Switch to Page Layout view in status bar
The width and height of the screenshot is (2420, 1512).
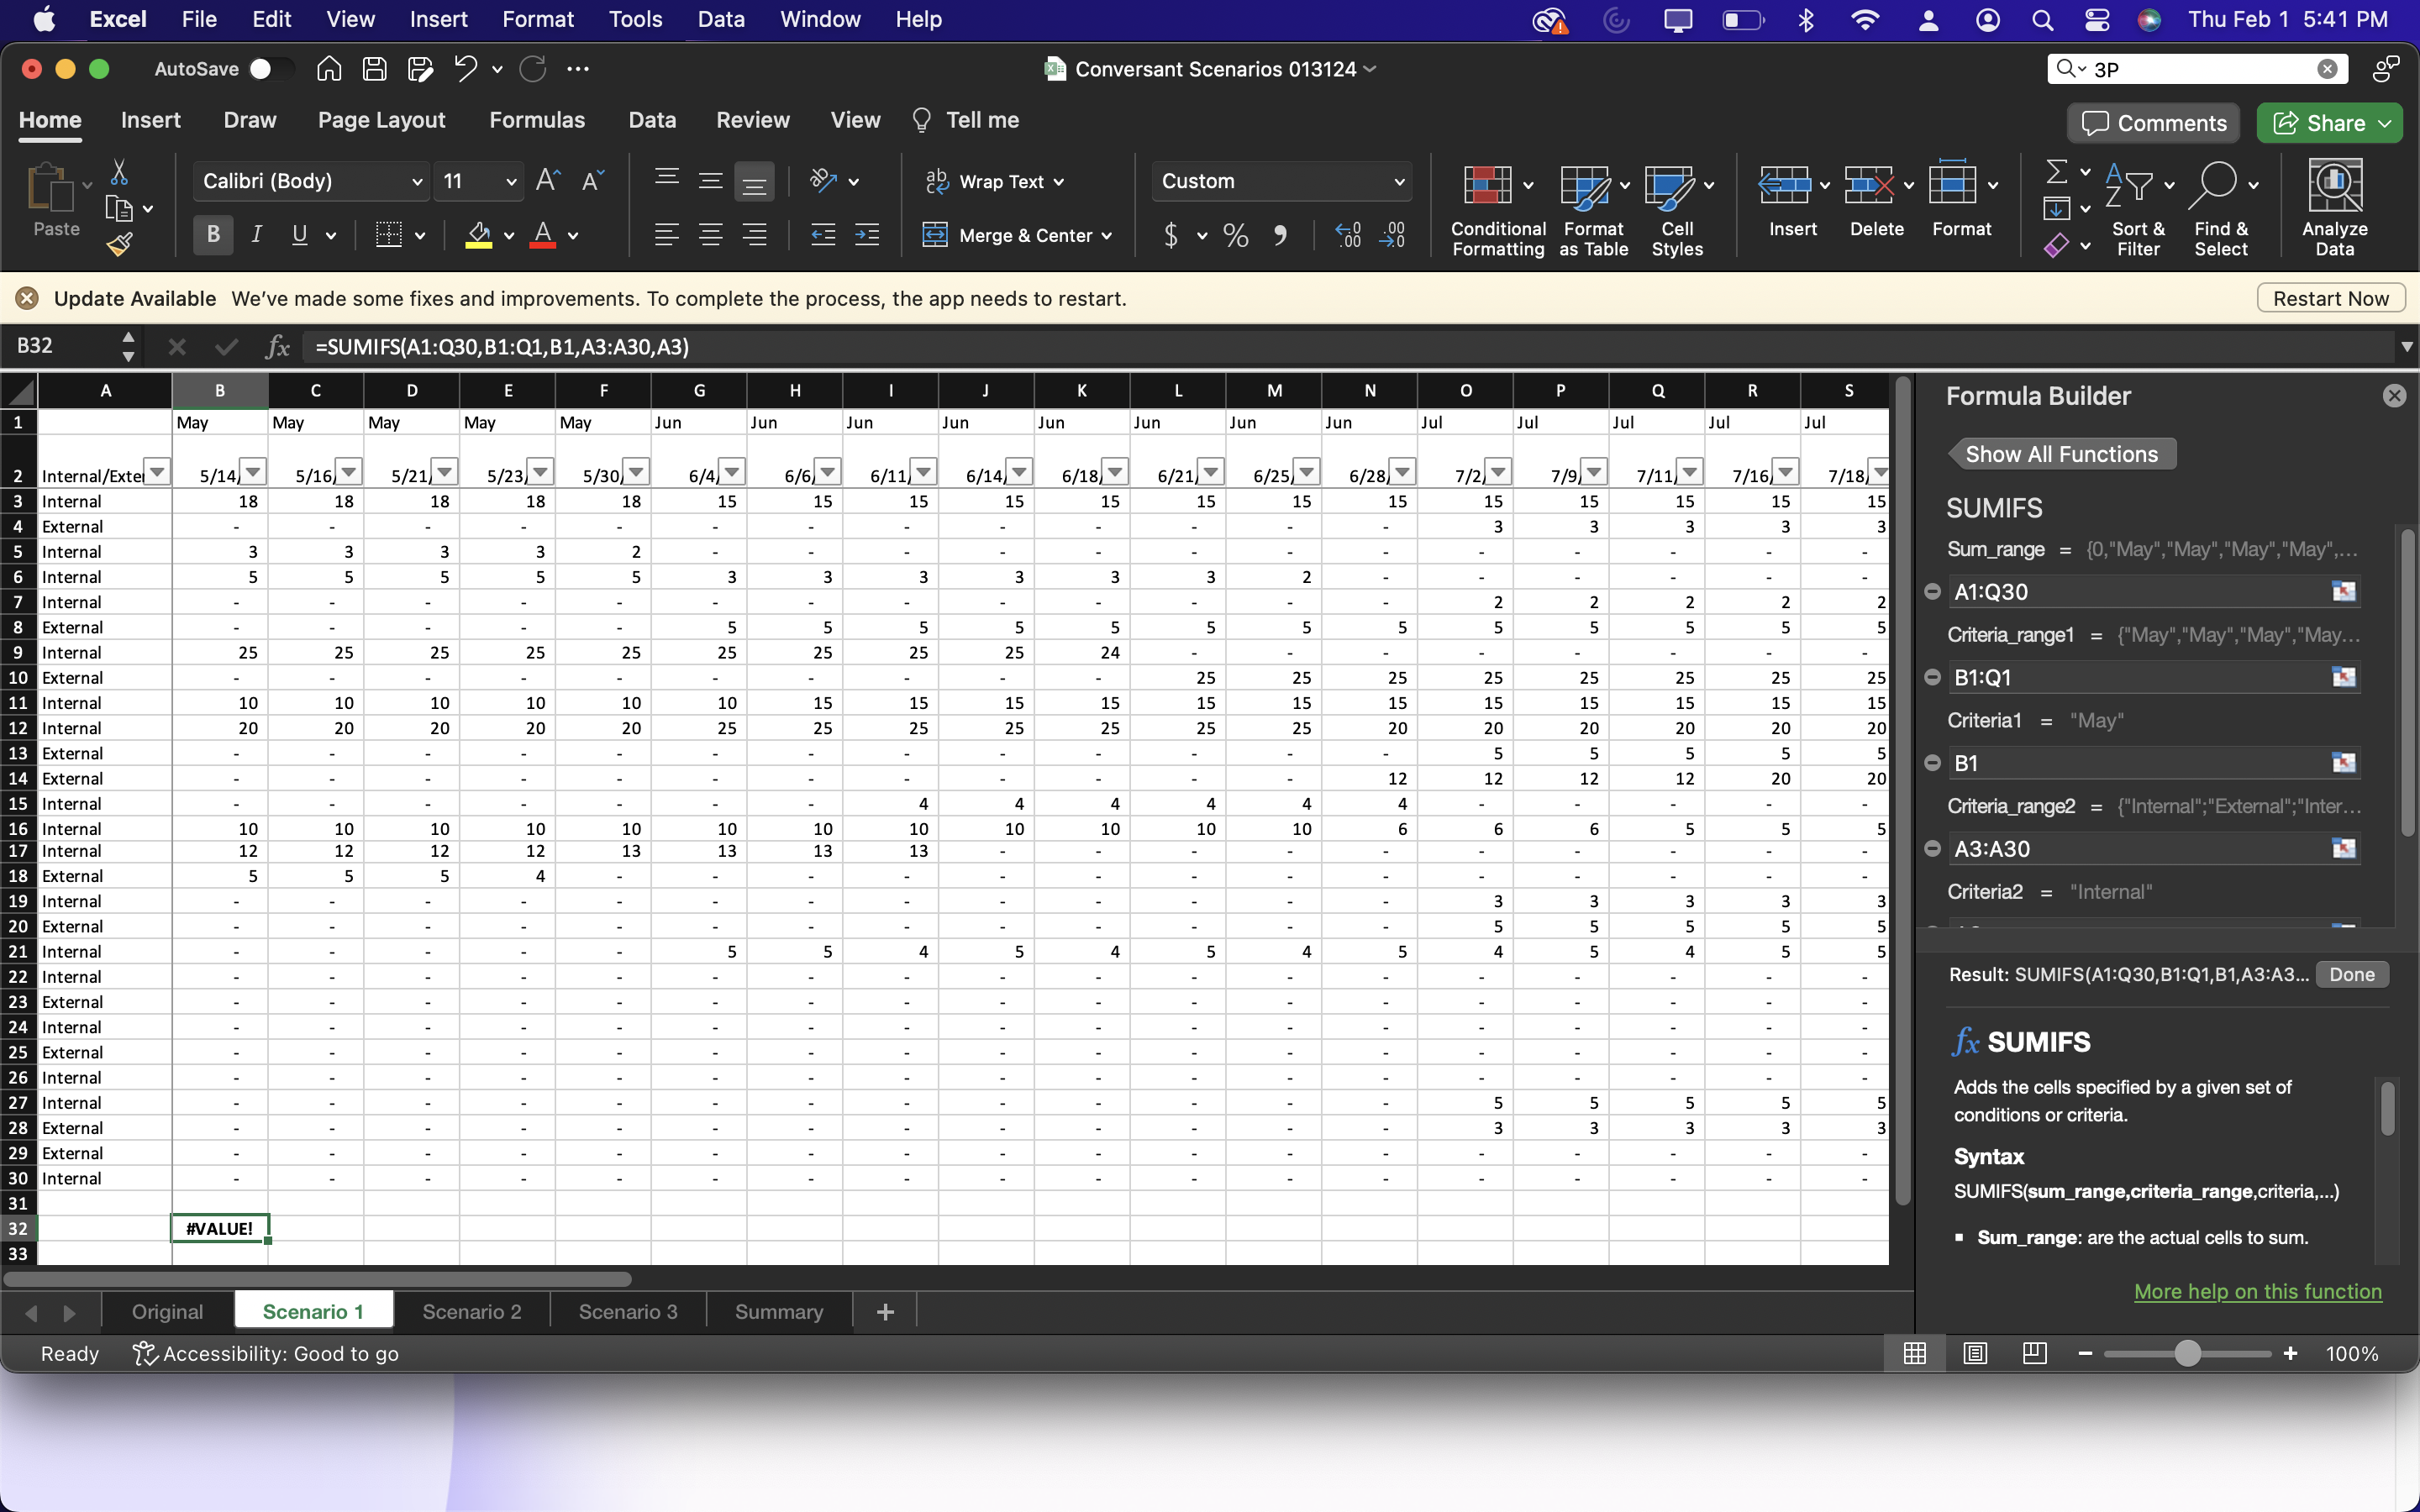(x=1975, y=1353)
